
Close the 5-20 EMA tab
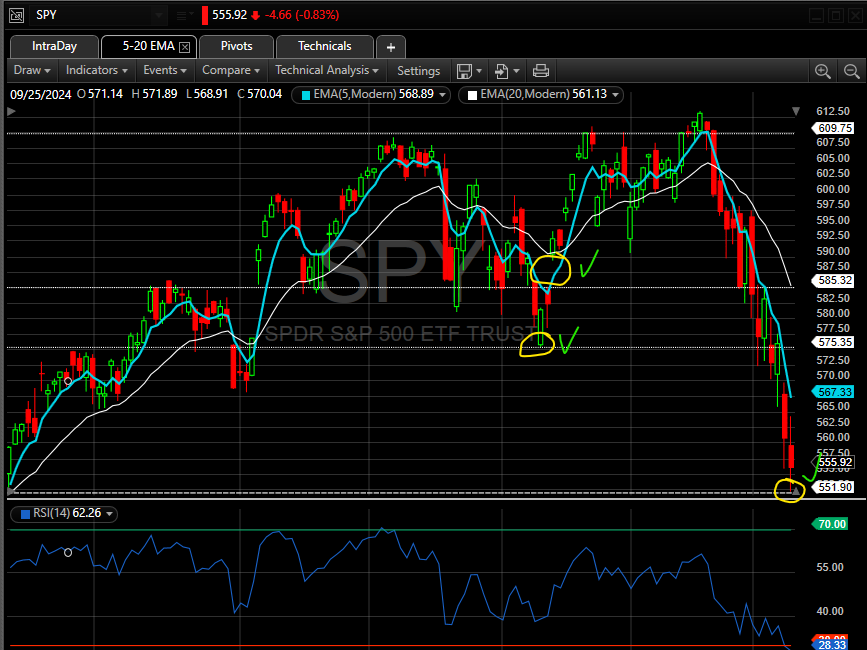(x=184, y=46)
